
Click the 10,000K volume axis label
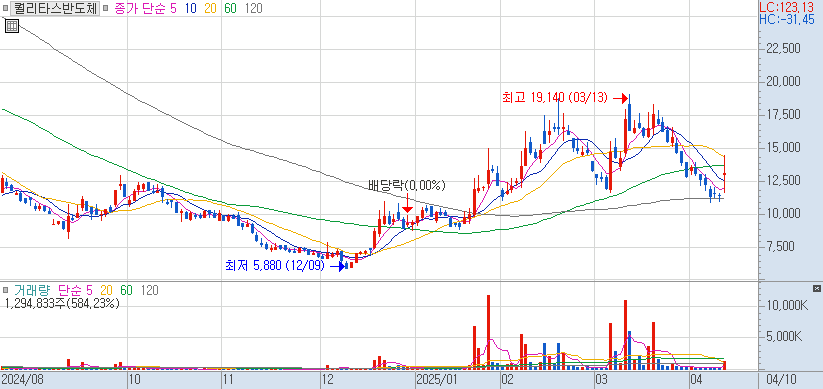click(x=787, y=305)
